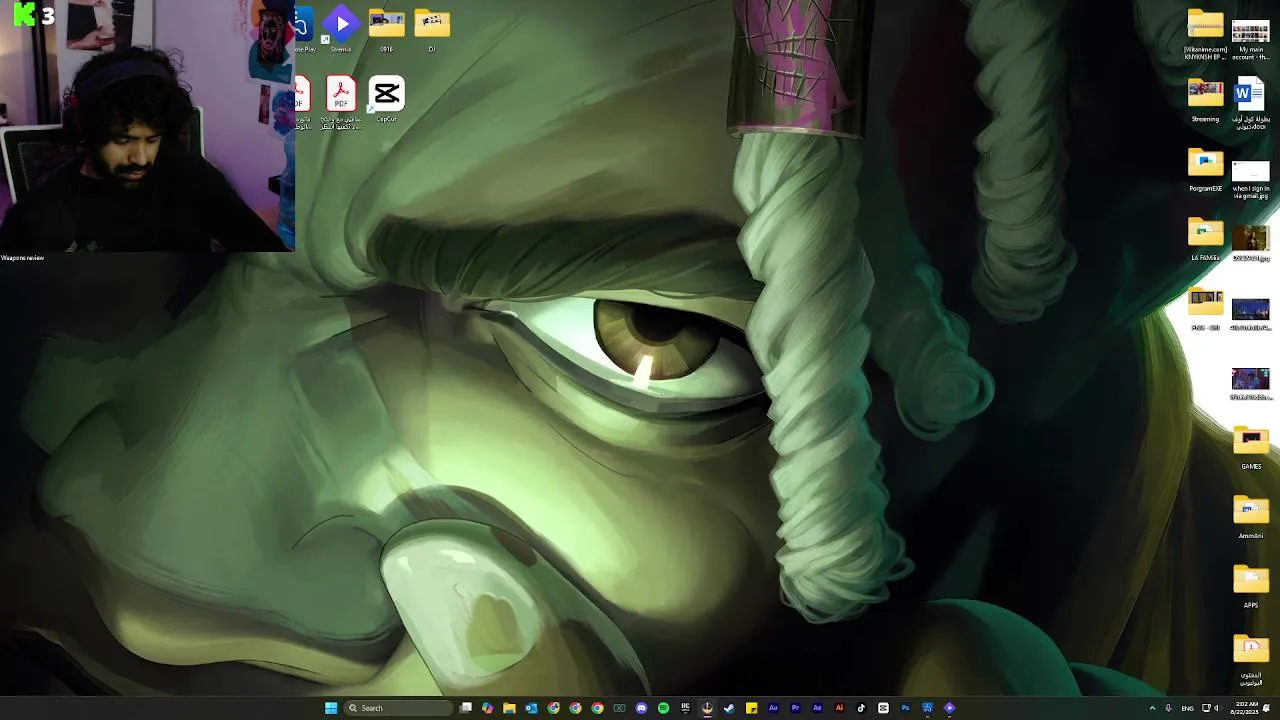Image resolution: width=1280 pixels, height=720 pixels.
Task: Select the Word document on the desktop
Action: coord(1250,105)
